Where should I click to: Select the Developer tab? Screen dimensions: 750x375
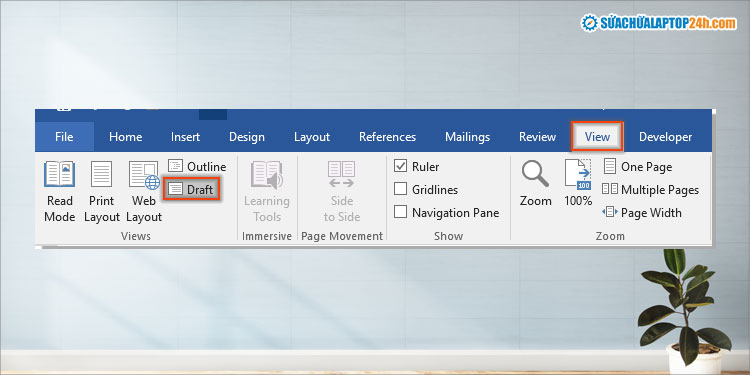coord(665,137)
